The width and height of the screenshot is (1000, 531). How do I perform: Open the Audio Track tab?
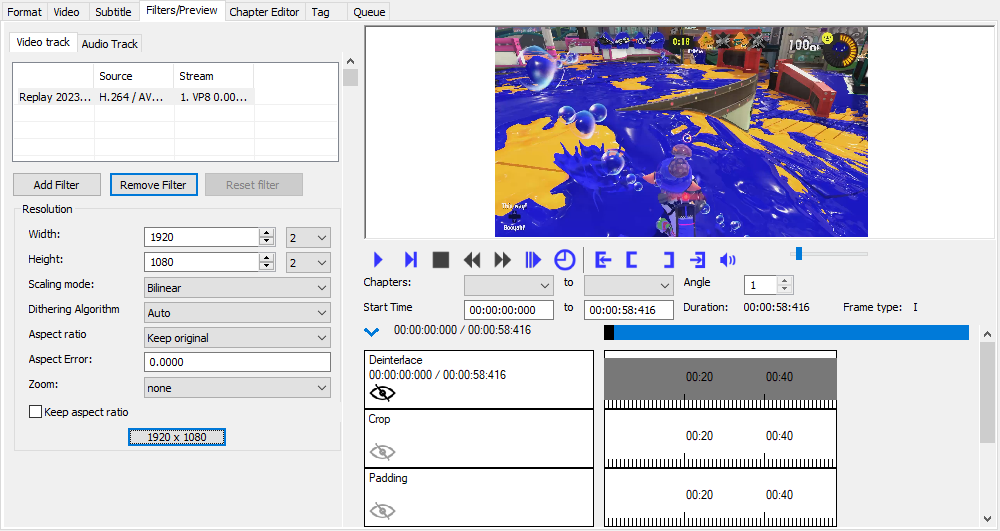pyautogui.click(x=110, y=44)
